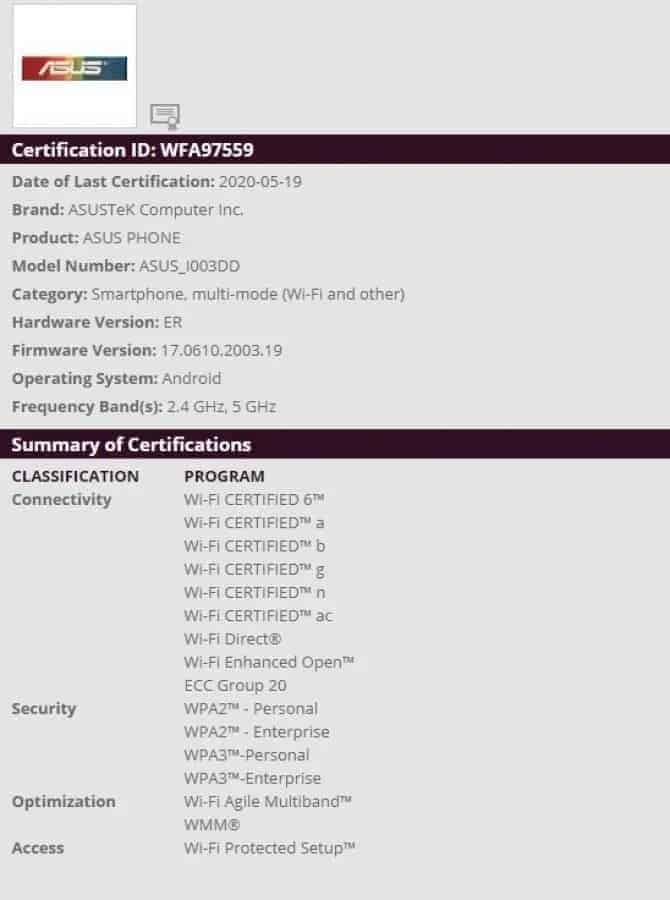Viewport: 670px width, 900px height.
Task: Open the certificate icon beside the logo
Action: 165,116
